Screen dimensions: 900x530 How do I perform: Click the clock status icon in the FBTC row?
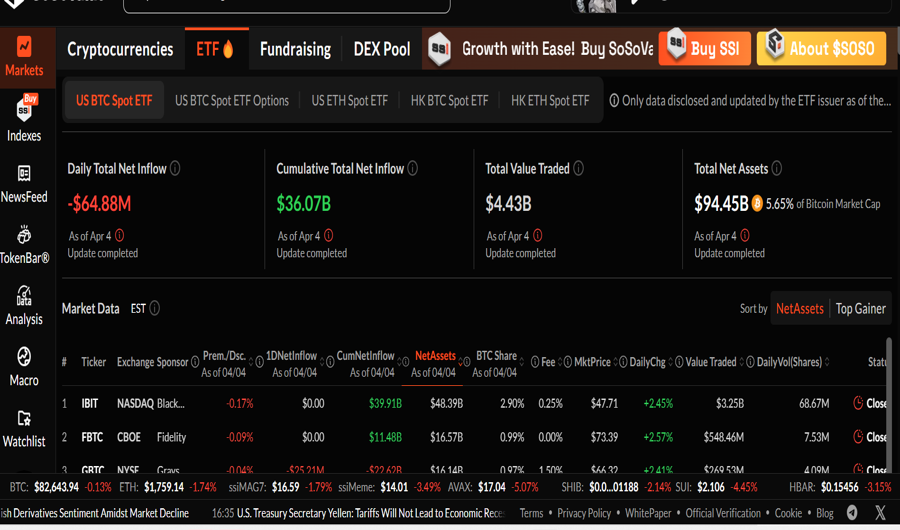(858, 437)
